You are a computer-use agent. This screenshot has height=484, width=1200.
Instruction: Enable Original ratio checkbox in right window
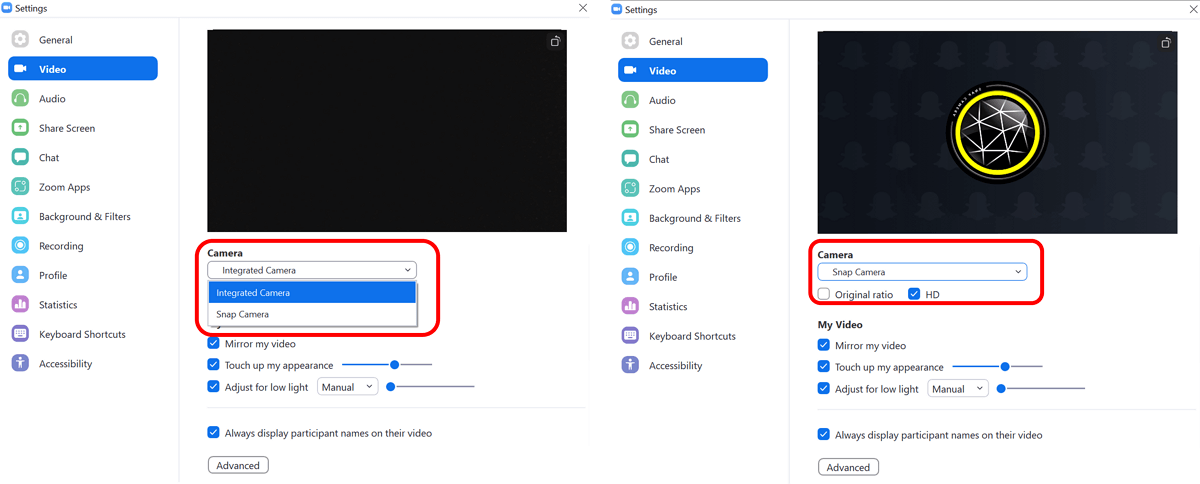(x=823, y=294)
